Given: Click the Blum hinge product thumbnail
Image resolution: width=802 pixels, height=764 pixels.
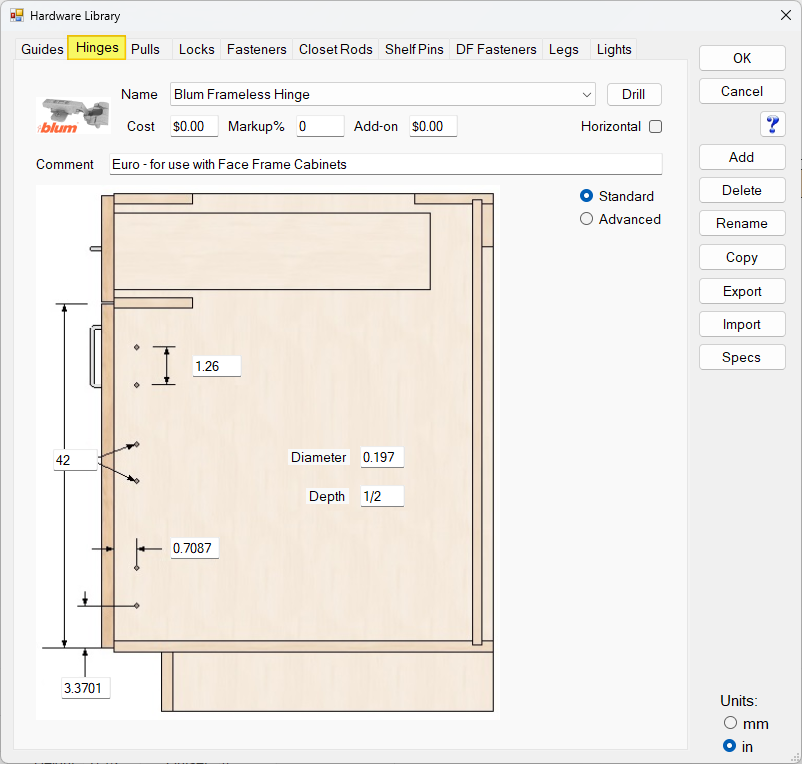Looking at the screenshot, I should point(74,116).
